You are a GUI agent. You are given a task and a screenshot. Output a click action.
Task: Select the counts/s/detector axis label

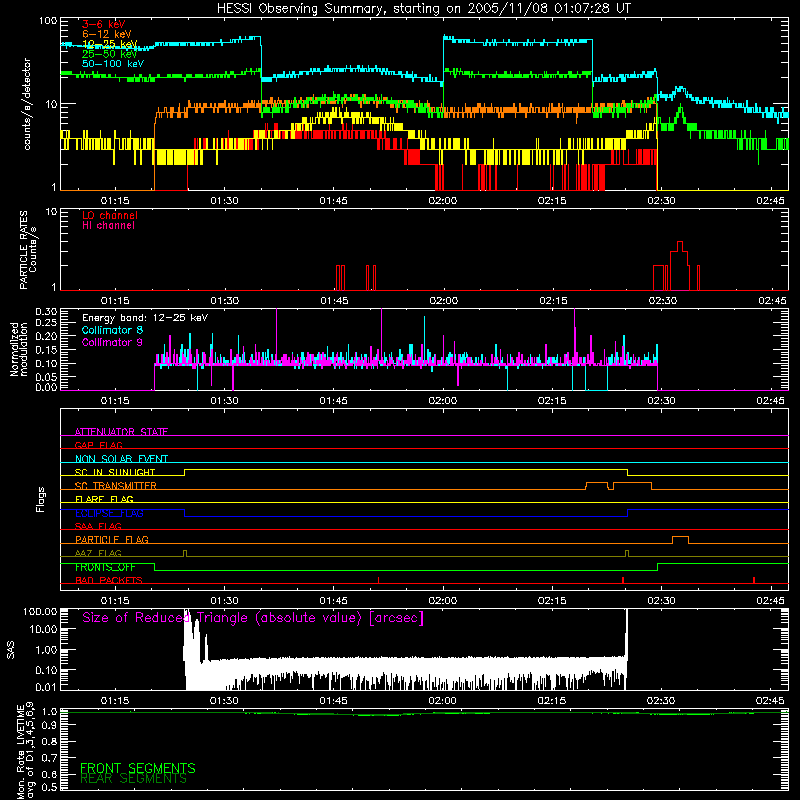[x=27, y=104]
